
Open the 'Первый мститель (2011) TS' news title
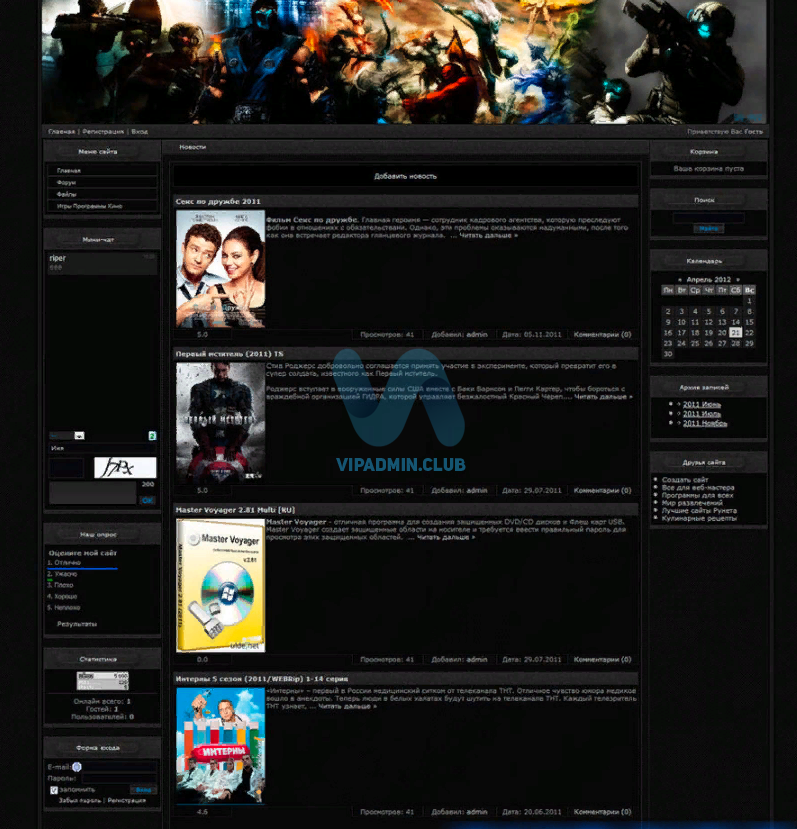tap(230, 354)
